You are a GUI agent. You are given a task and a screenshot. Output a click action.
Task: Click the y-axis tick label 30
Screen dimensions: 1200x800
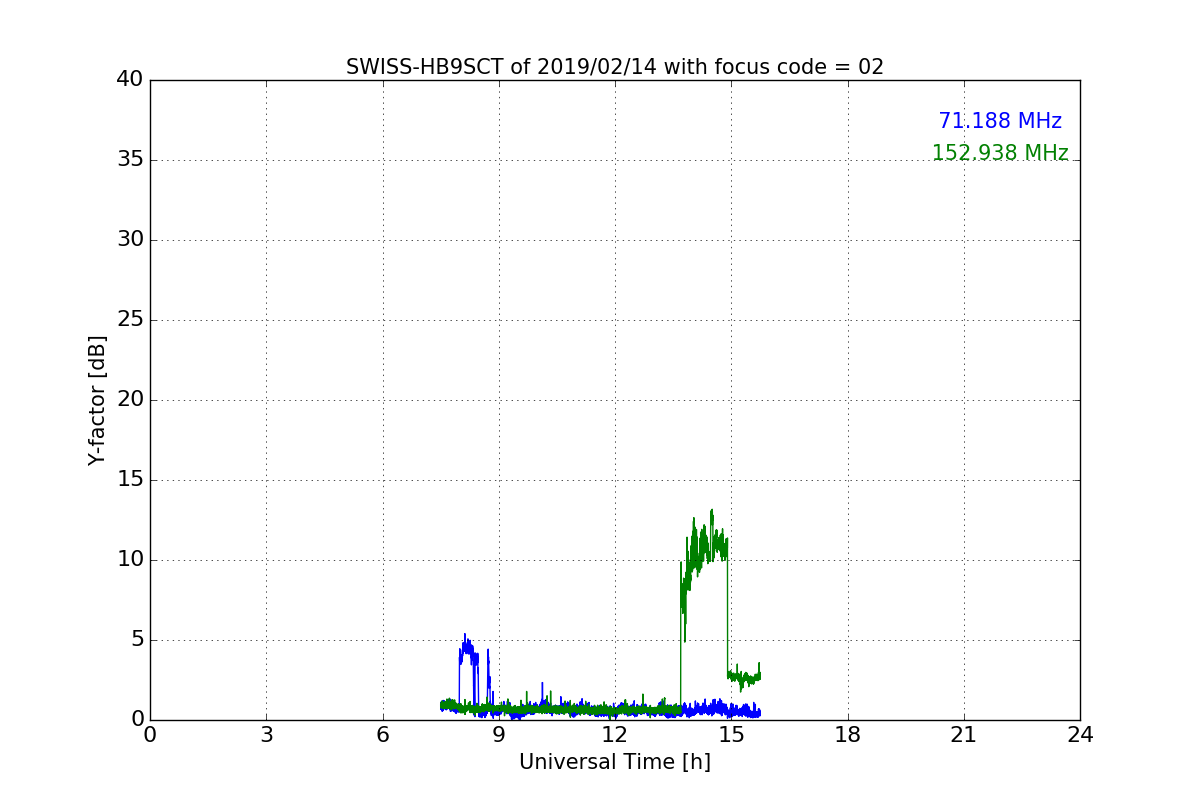[130, 239]
